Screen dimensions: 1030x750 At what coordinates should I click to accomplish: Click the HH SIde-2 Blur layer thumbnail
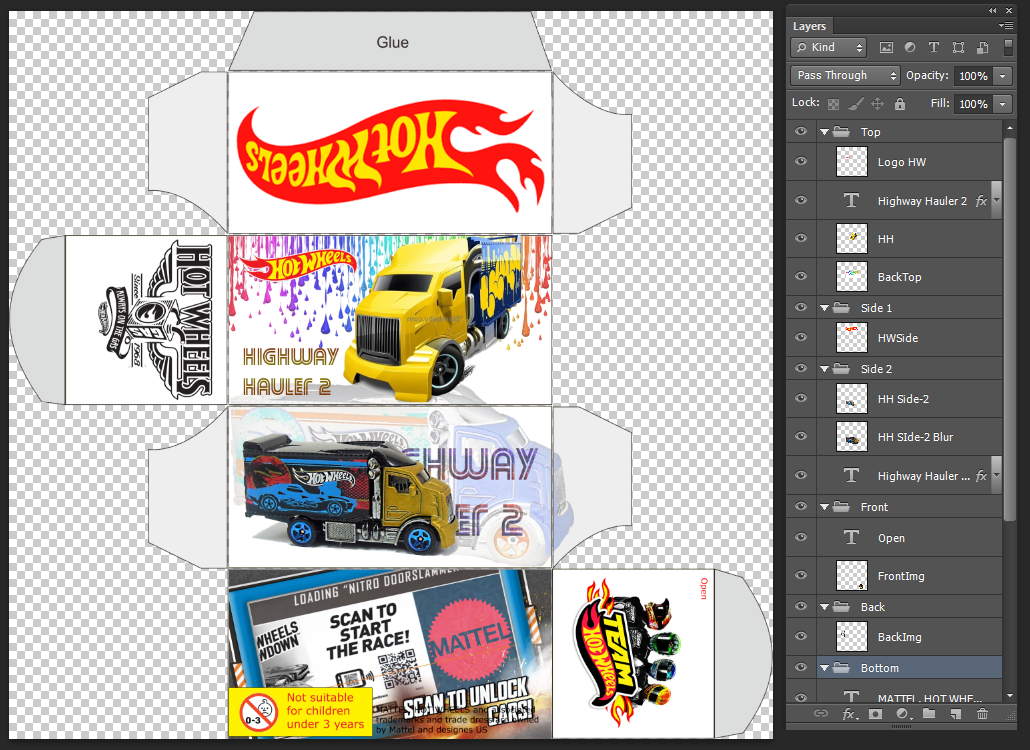pyautogui.click(x=851, y=436)
